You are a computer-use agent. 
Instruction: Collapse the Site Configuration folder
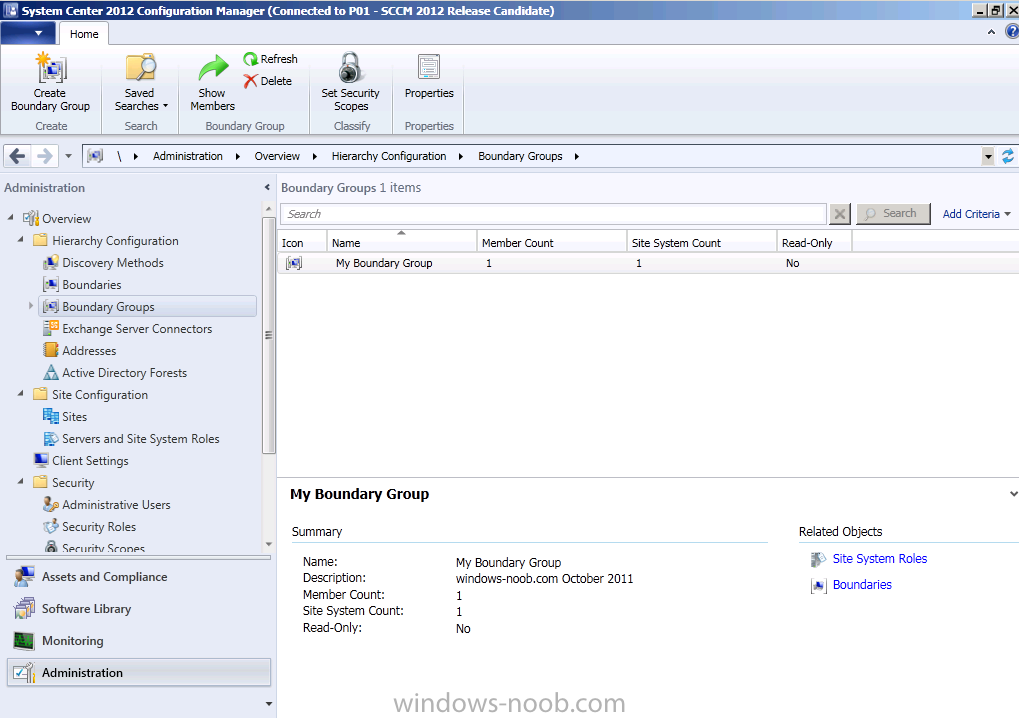click(20, 394)
